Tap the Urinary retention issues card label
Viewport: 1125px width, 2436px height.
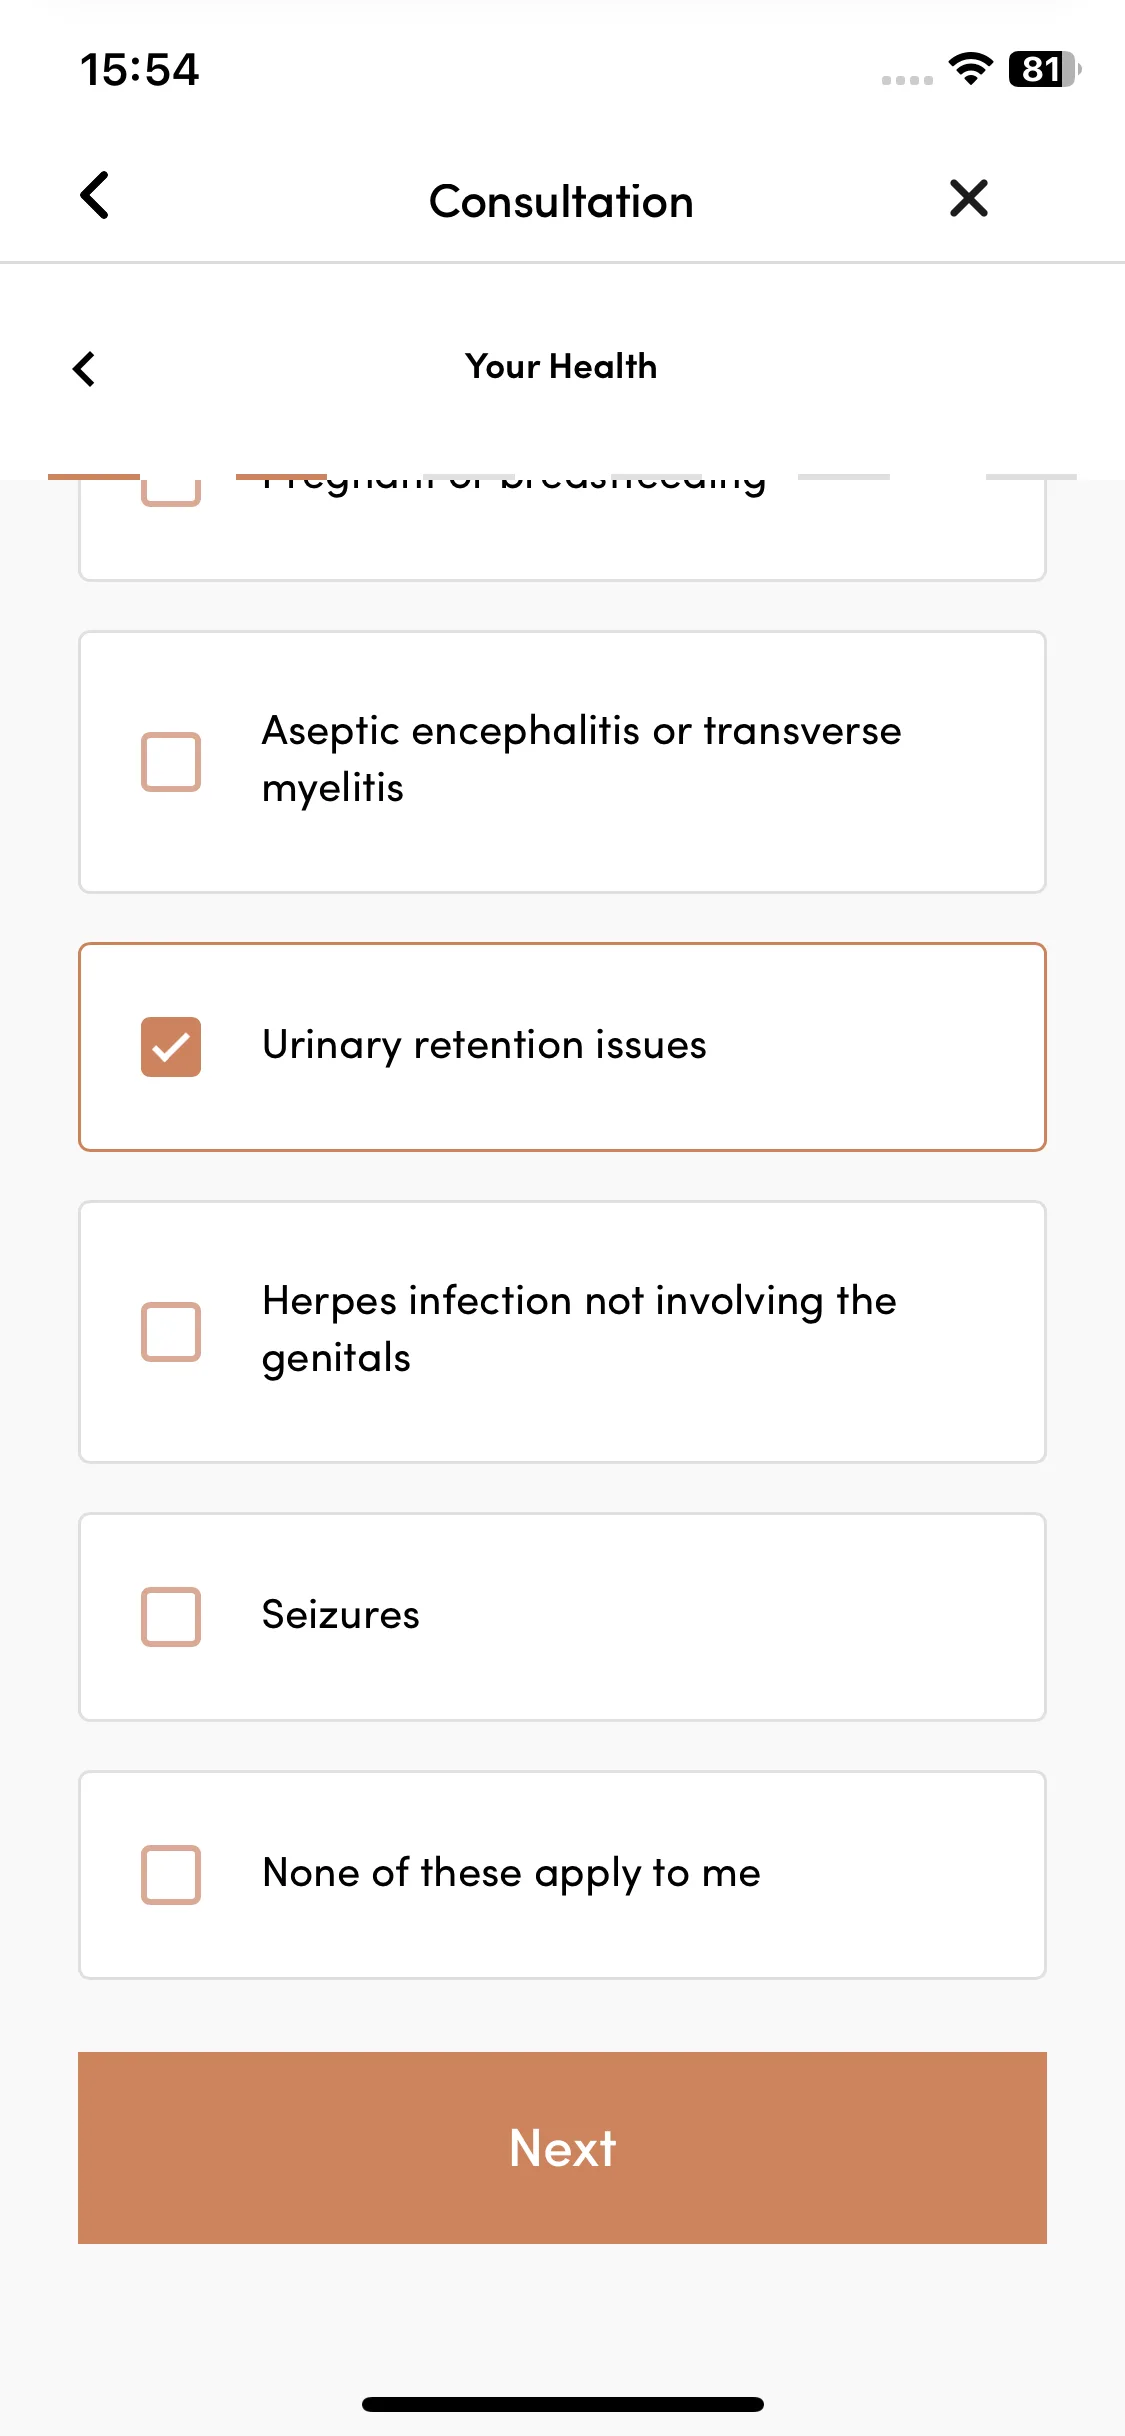pos(484,1045)
